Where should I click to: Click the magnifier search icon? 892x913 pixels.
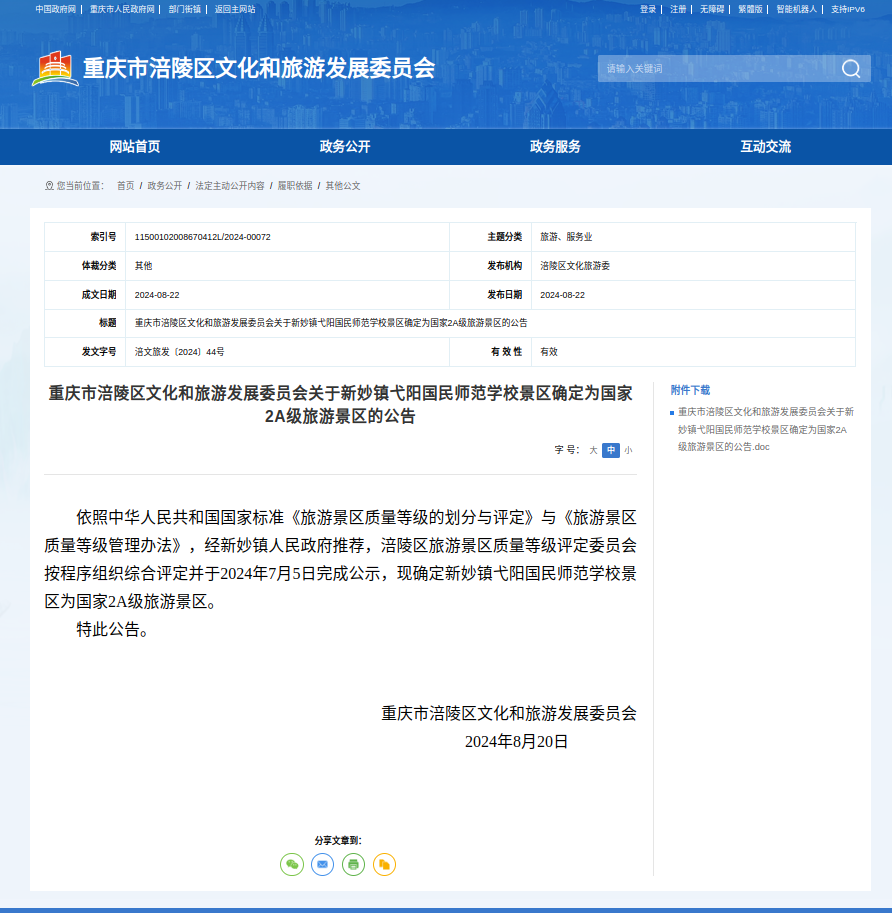pos(851,68)
